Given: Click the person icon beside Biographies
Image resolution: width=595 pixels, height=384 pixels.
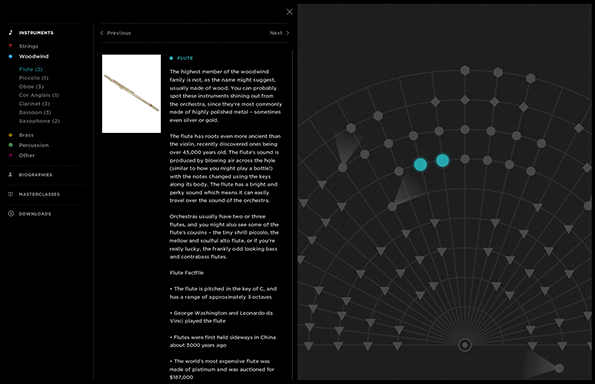Looking at the screenshot, I should pyautogui.click(x=11, y=175).
